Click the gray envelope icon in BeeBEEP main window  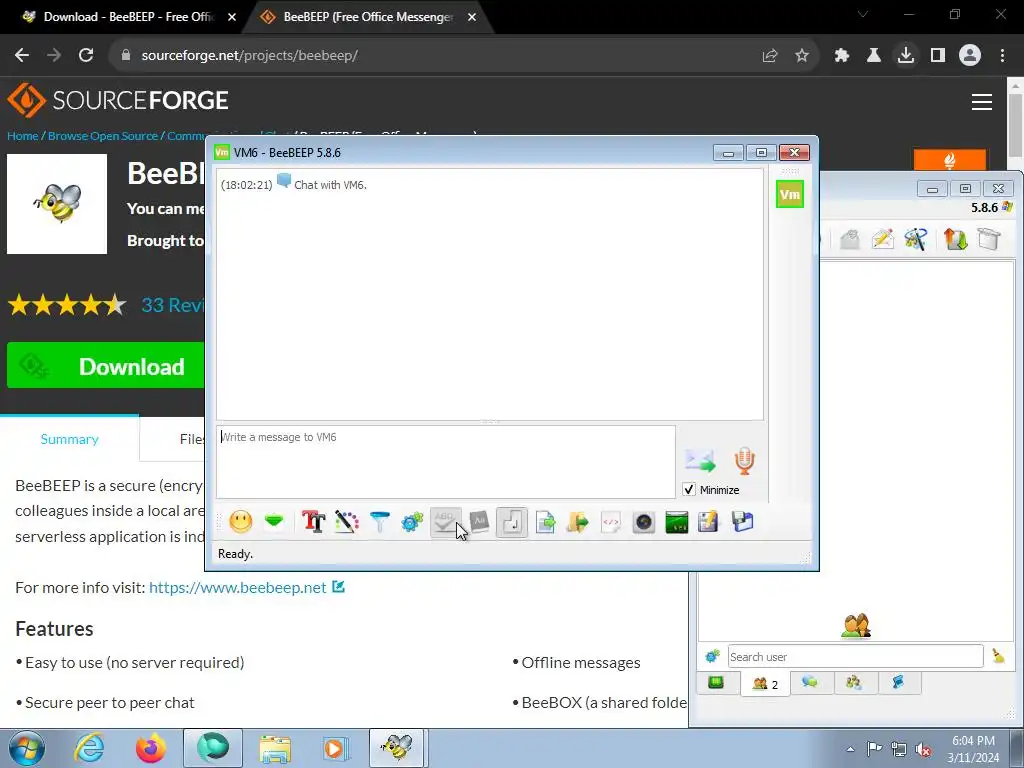pos(850,239)
